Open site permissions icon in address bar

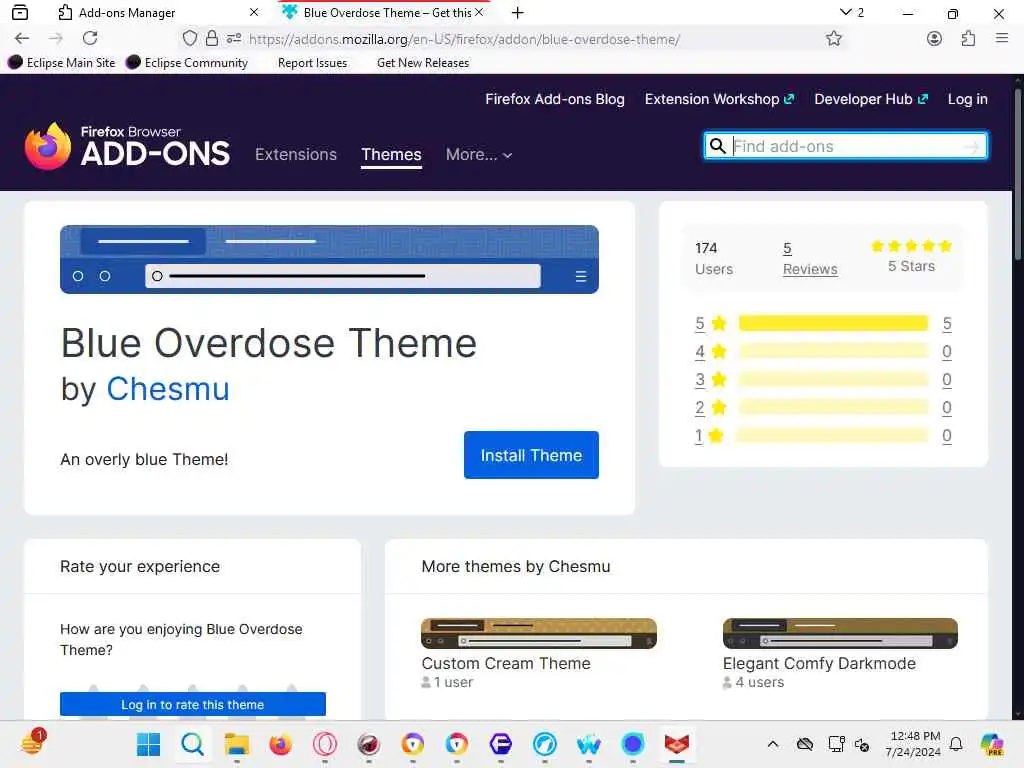click(x=234, y=39)
